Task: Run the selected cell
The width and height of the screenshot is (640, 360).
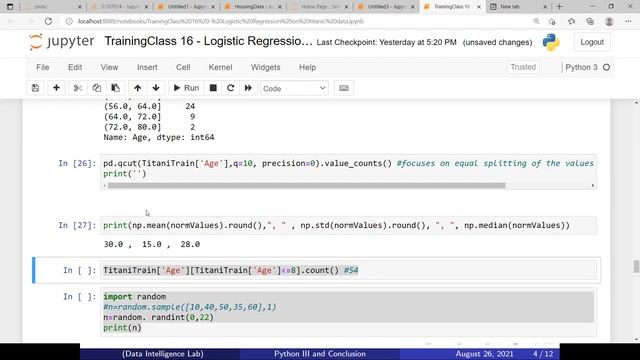Action: tap(186, 88)
